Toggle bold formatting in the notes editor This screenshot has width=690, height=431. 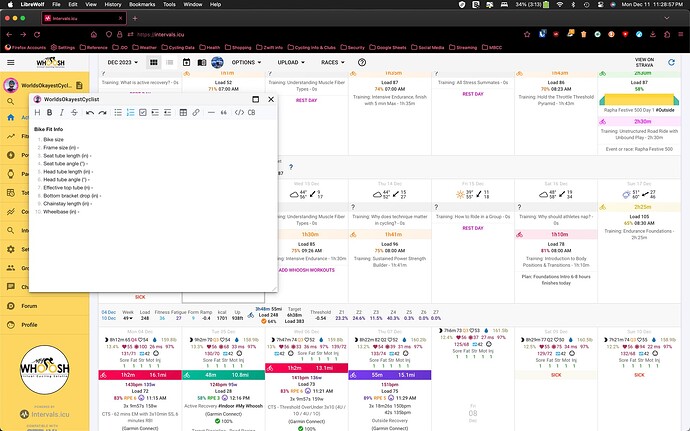point(50,113)
